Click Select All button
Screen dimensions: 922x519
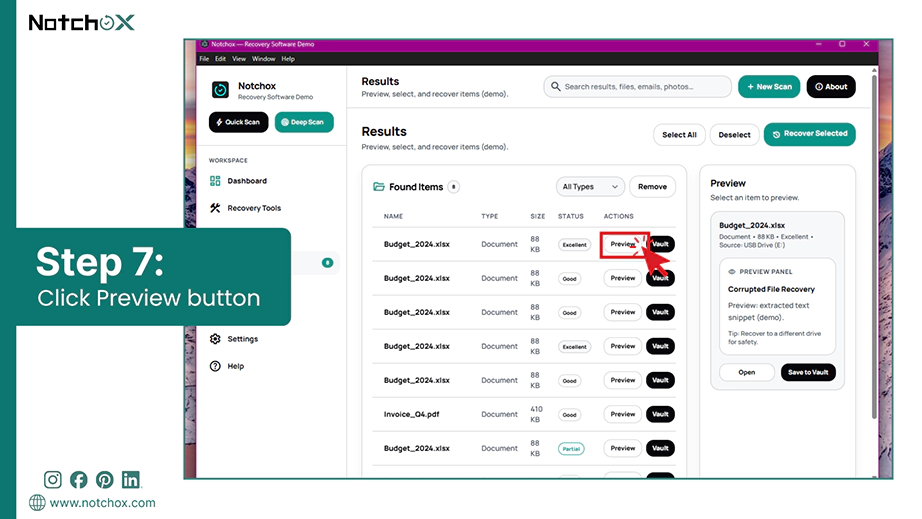679,135
